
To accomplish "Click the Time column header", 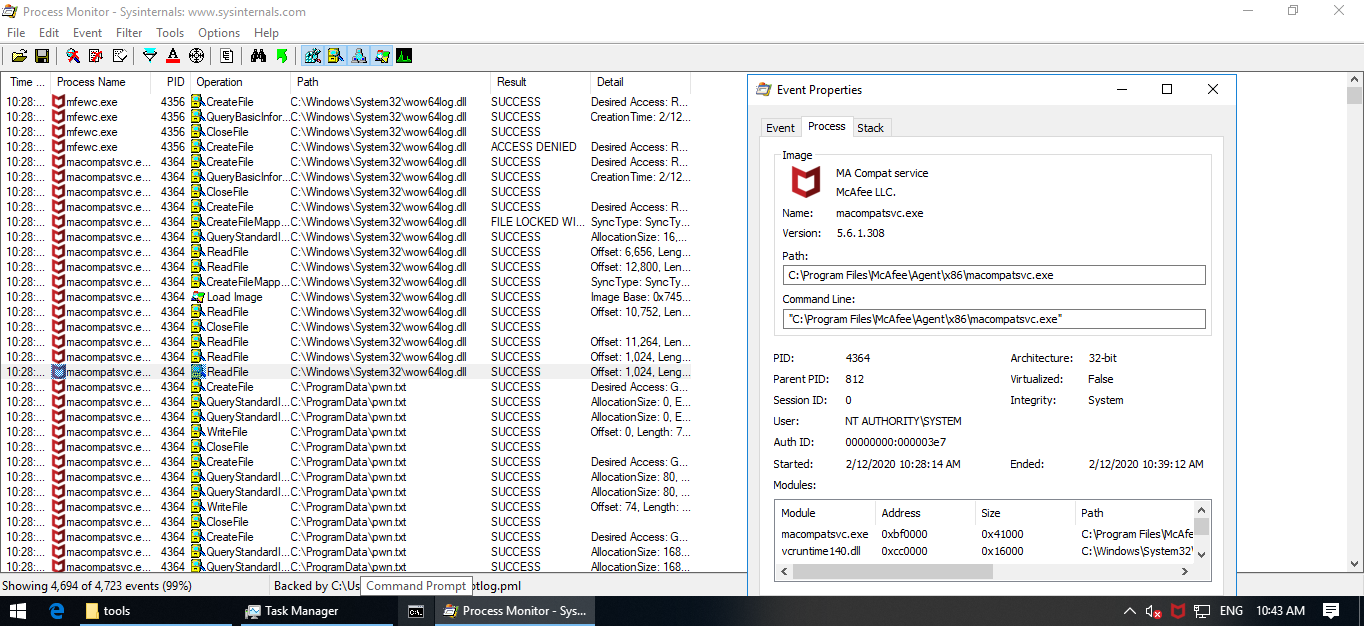I will pyautogui.click(x=26, y=82).
